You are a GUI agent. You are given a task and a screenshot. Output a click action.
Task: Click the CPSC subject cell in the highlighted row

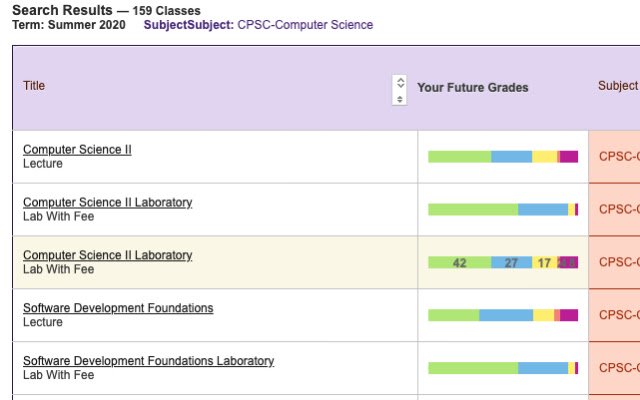(618, 263)
